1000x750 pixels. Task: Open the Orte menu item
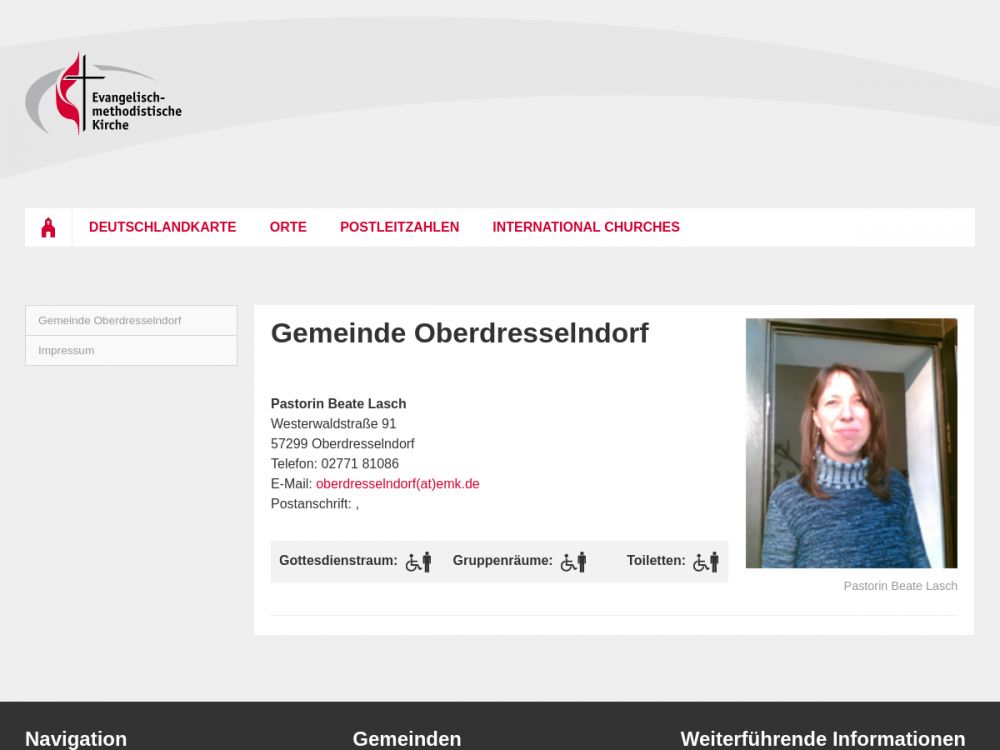[288, 227]
